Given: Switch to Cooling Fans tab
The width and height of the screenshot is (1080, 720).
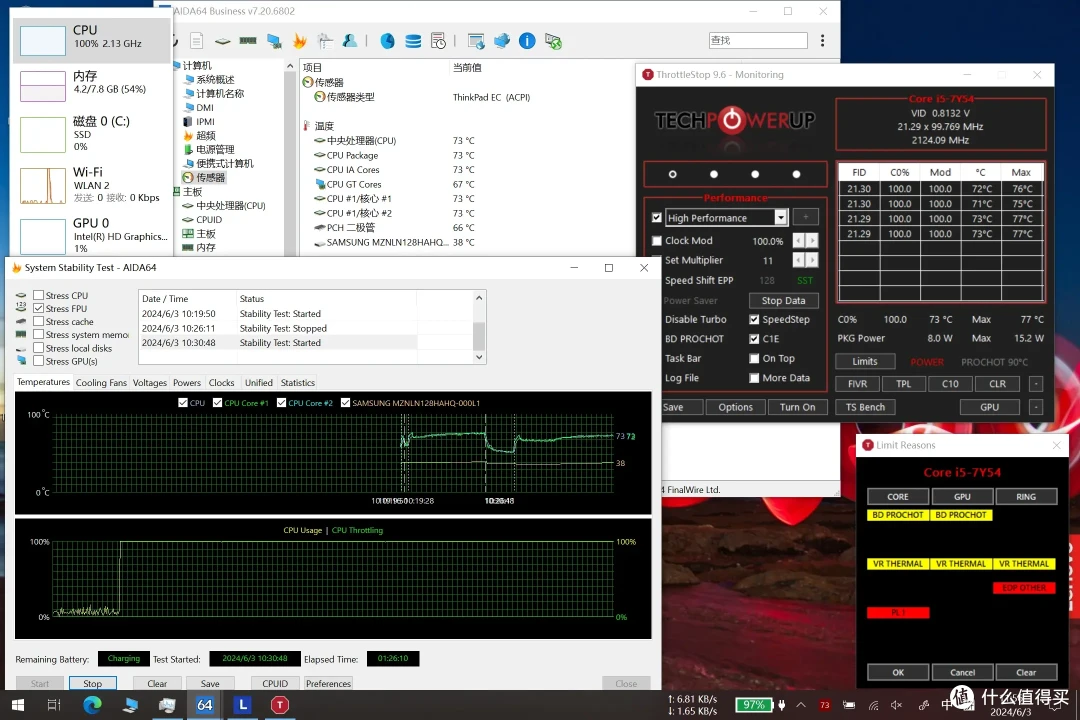Looking at the screenshot, I should [x=101, y=382].
